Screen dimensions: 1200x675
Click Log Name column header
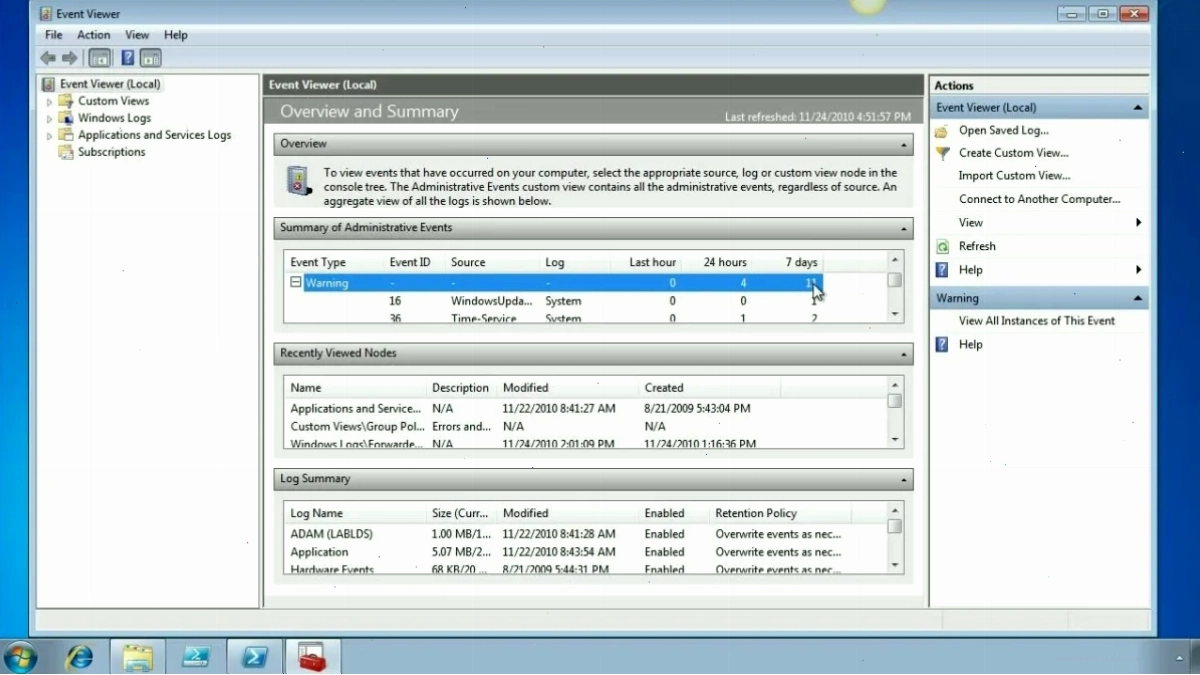(x=316, y=513)
